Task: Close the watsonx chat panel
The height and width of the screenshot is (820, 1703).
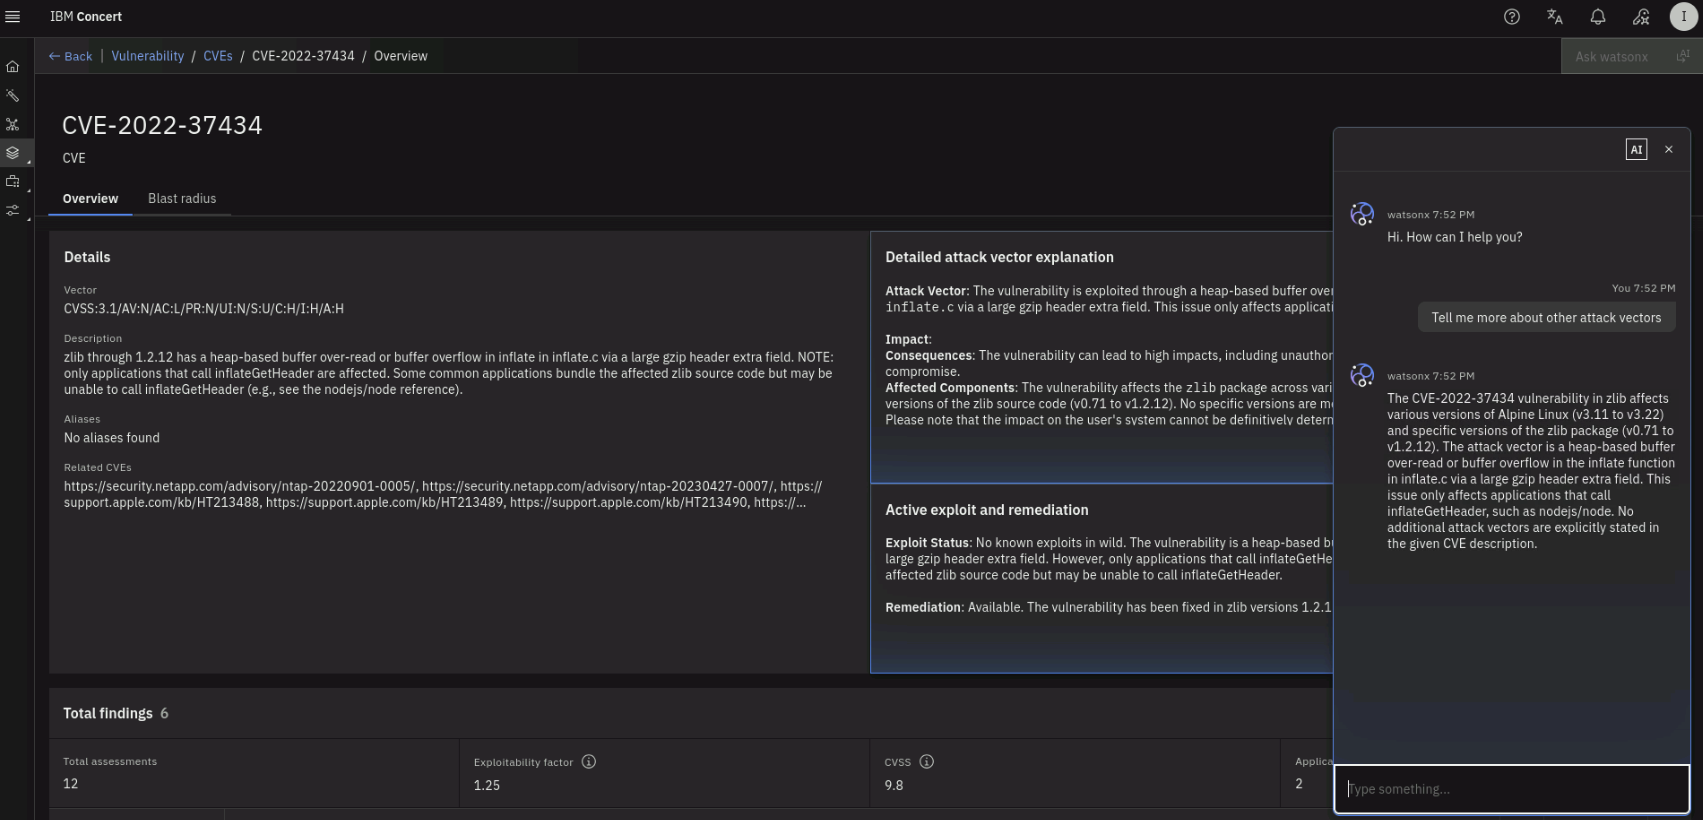Action: click(x=1668, y=150)
